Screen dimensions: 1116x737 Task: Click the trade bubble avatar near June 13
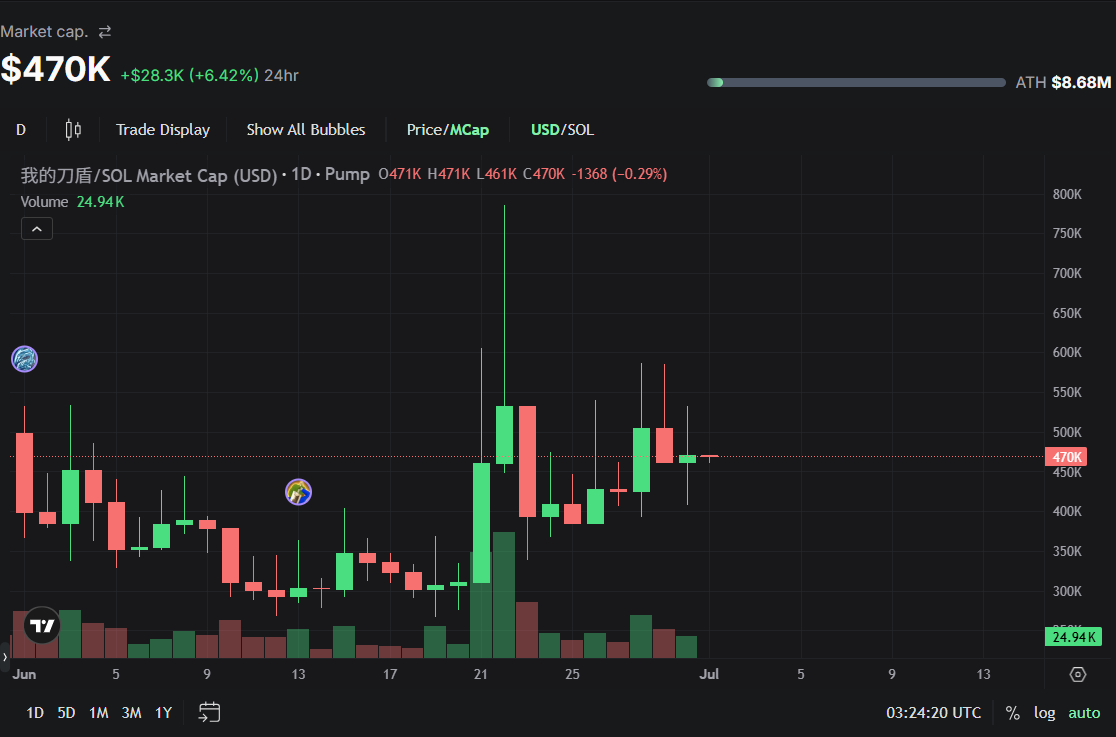pyautogui.click(x=298, y=492)
